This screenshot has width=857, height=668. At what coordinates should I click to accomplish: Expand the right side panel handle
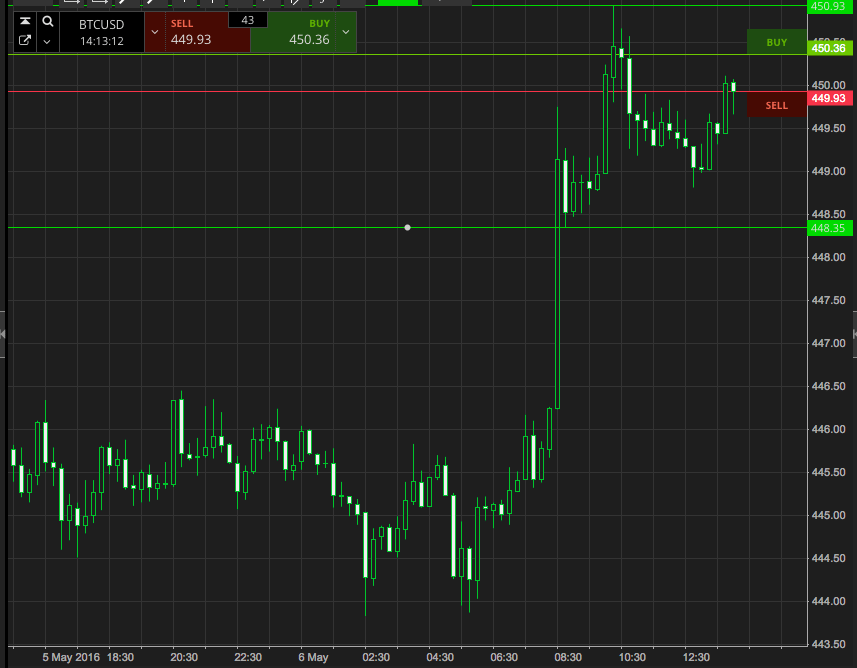tap(853, 334)
